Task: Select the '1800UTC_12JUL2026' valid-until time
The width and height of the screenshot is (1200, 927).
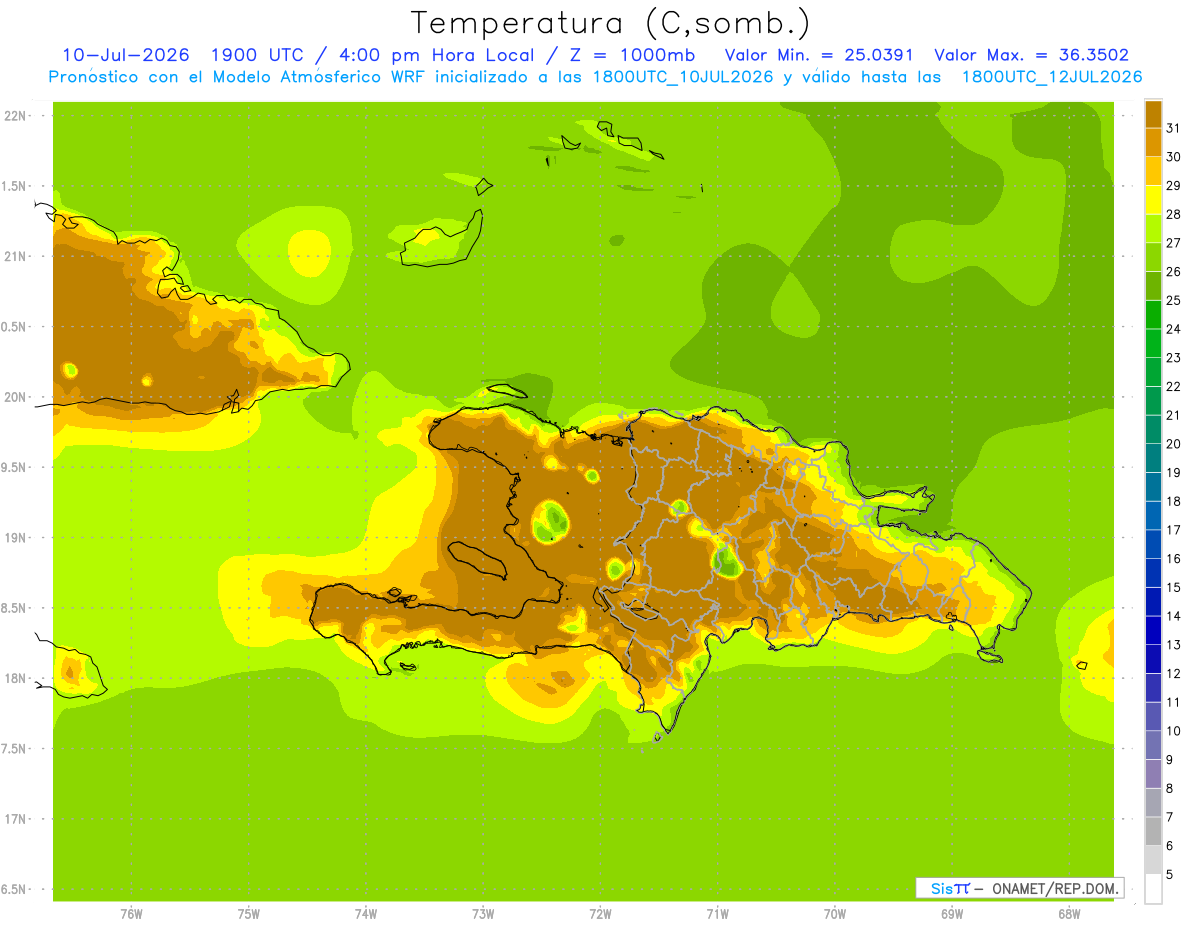Action: pyautogui.click(x=1052, y=77)
